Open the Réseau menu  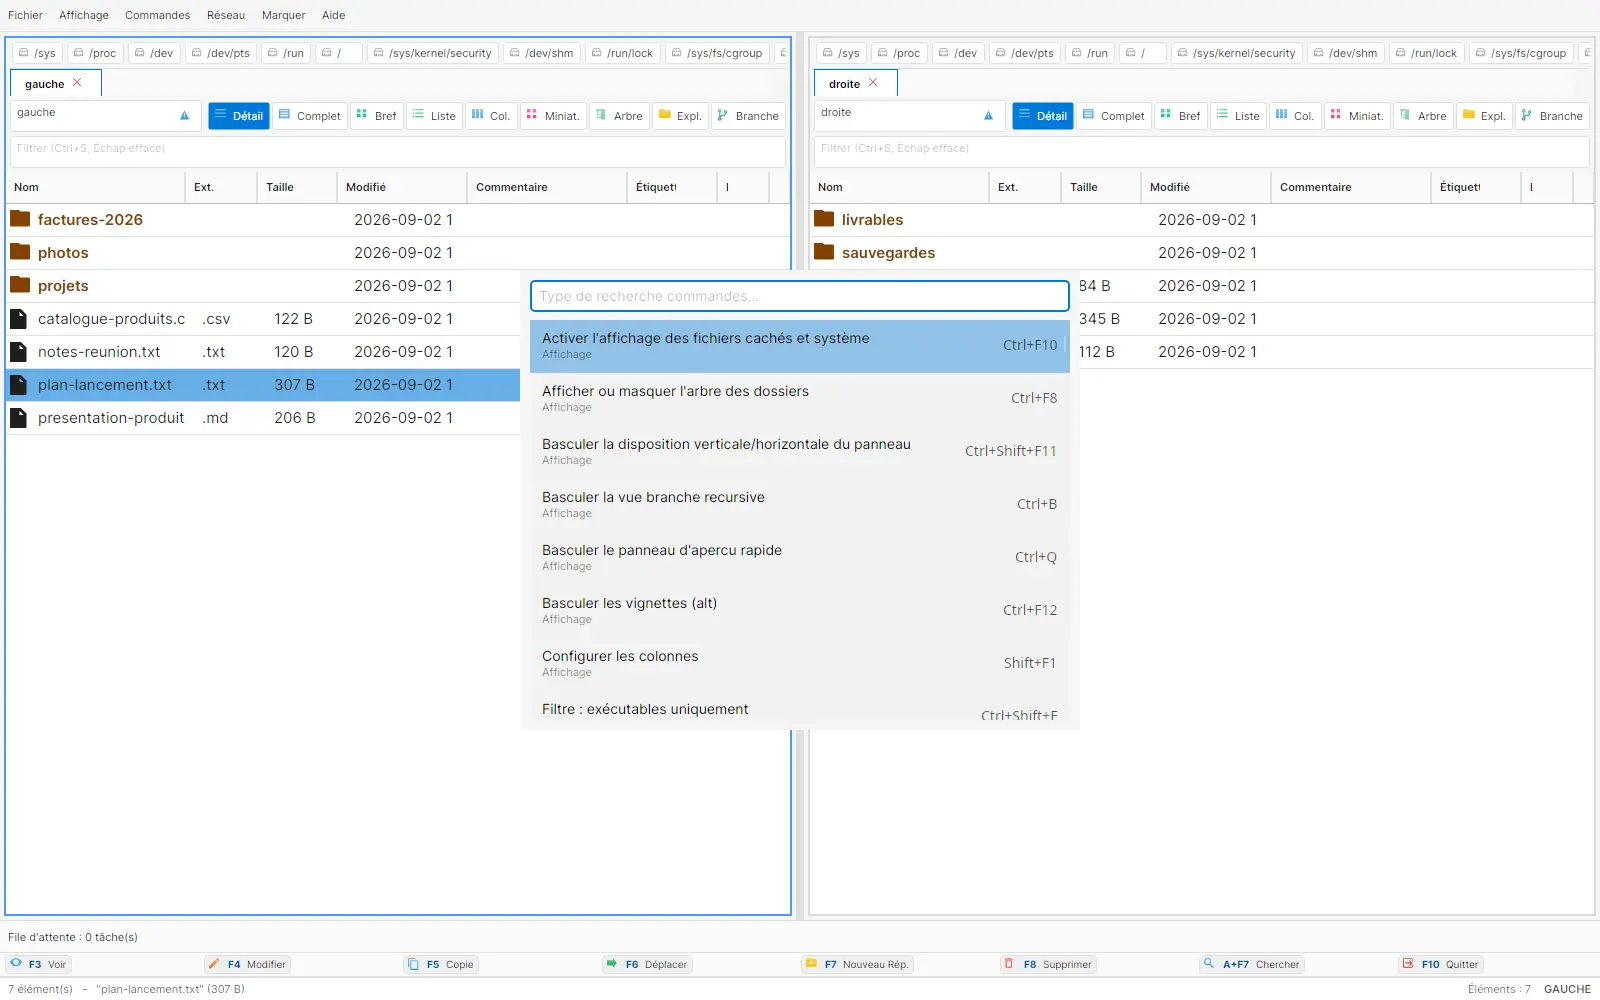tap(226, 15)
